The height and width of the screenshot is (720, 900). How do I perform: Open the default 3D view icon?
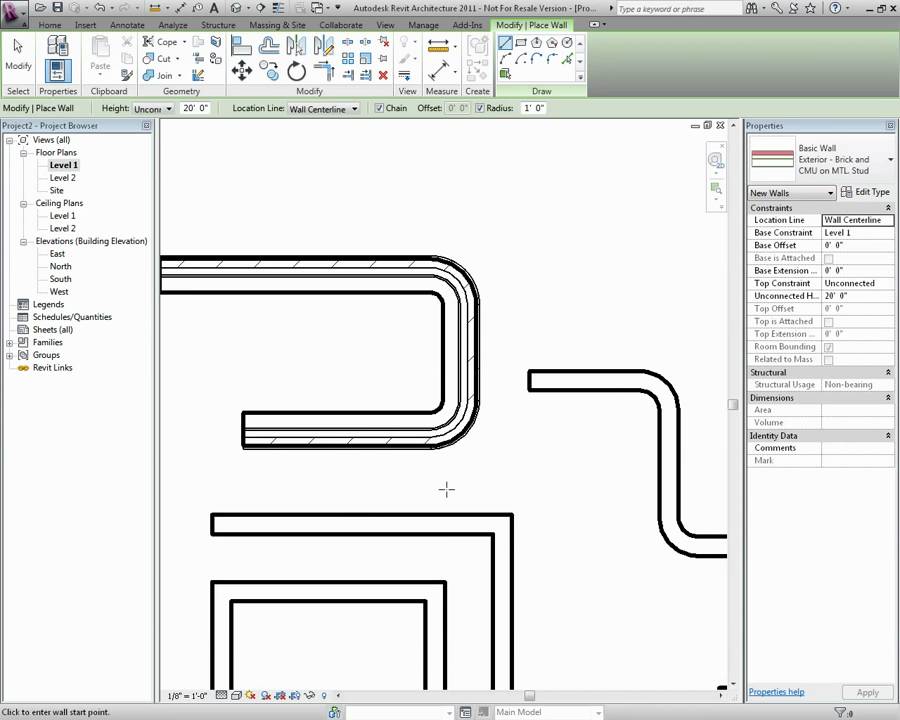pos(236,7)
